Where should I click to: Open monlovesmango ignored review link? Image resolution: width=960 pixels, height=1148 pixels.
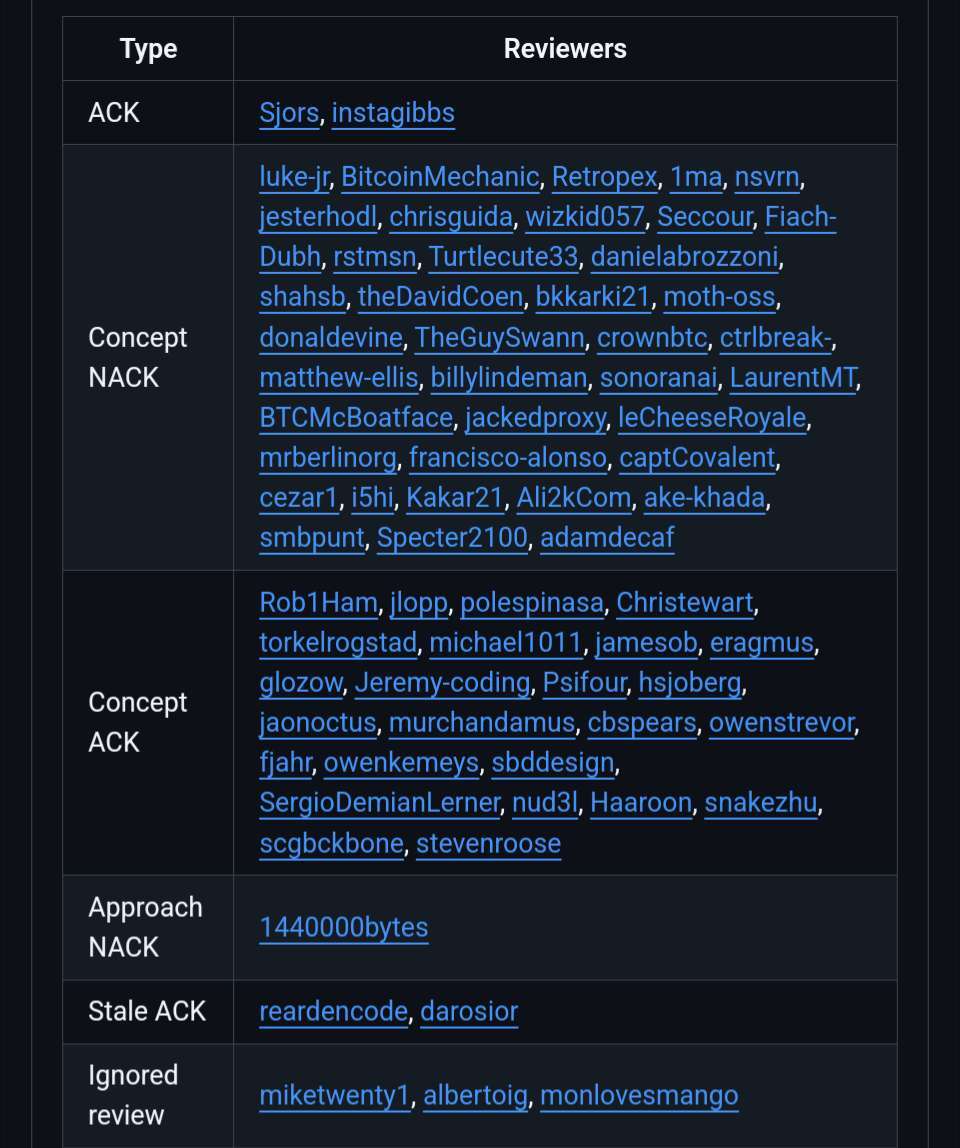pyautogui.click(x=639, y=1096)
